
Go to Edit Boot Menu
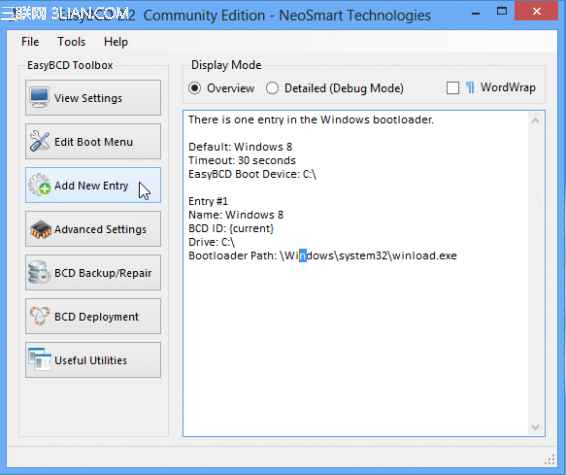pyautogui.click(x=93, y=141)
